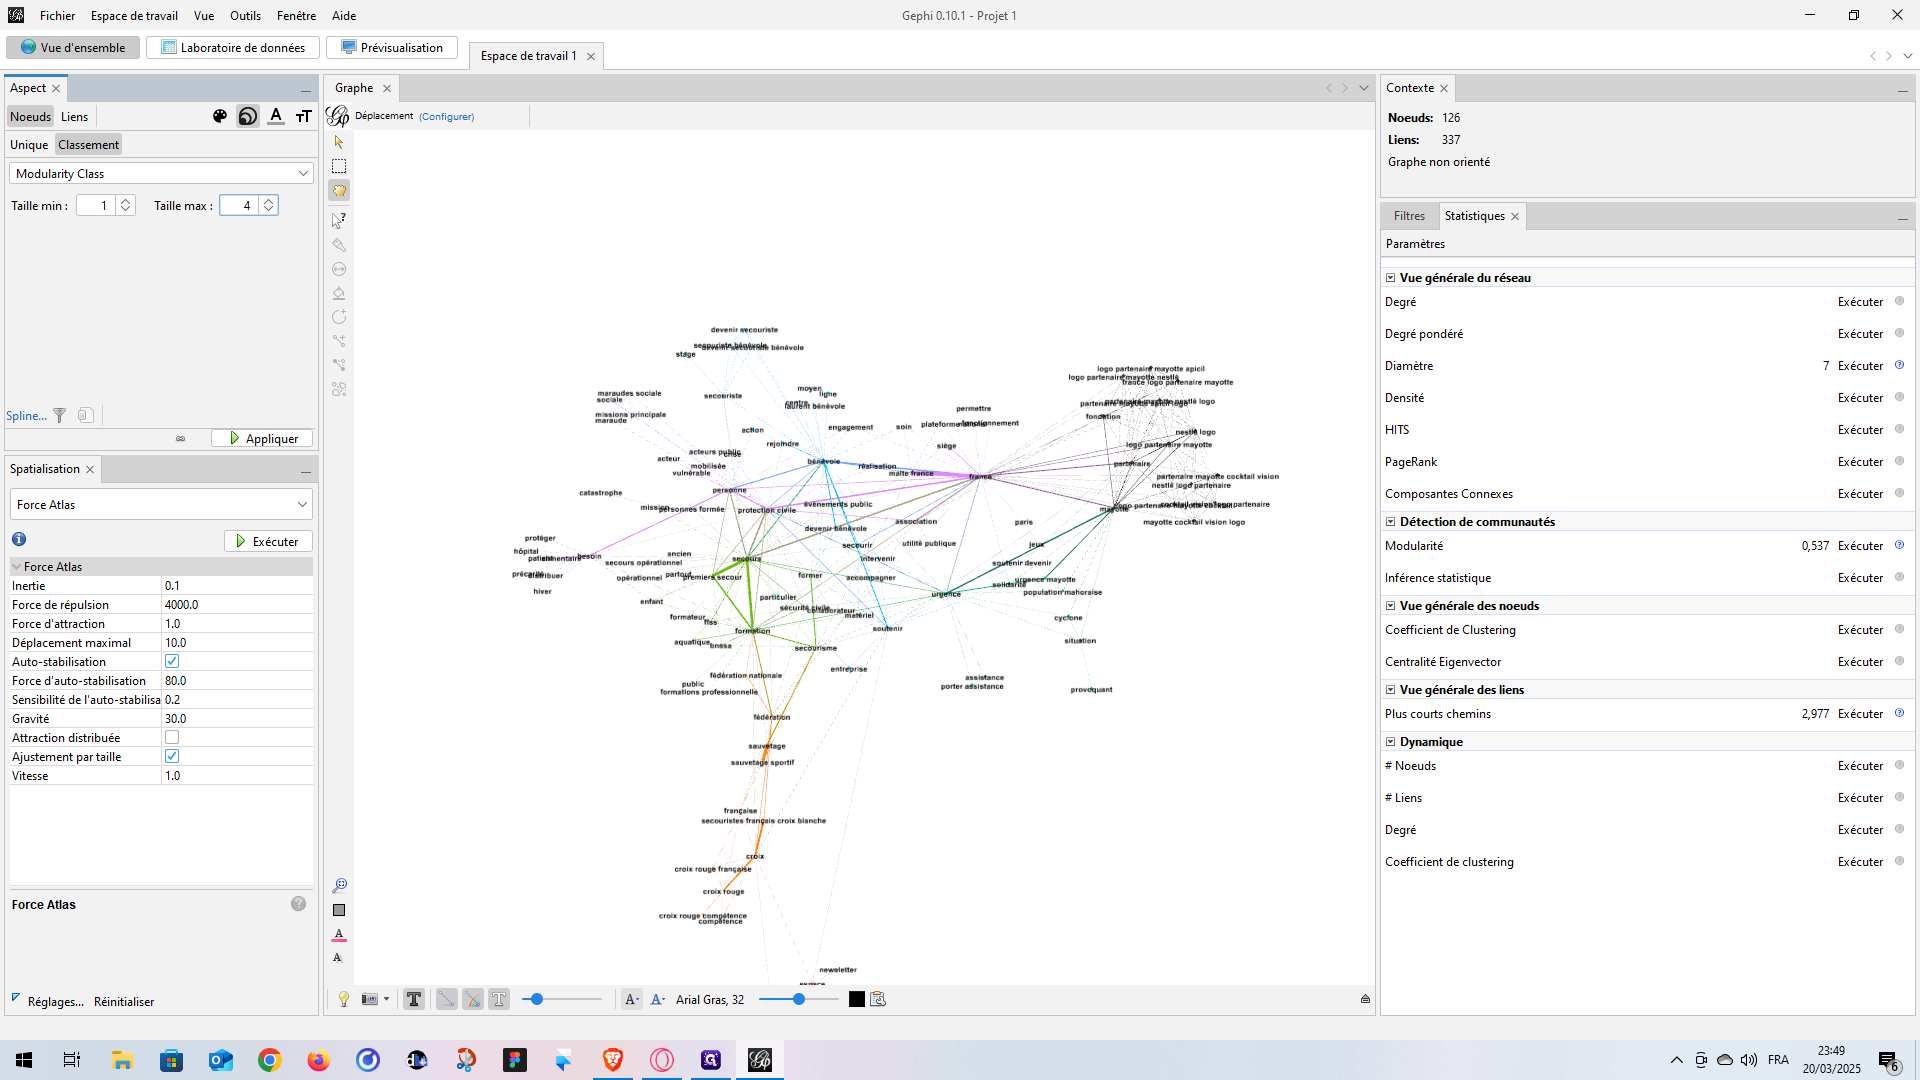The height and width of the screenshot is (1080, 1920).
Task: Select the direct selection arrow tool
Action: tap(339, 142)
